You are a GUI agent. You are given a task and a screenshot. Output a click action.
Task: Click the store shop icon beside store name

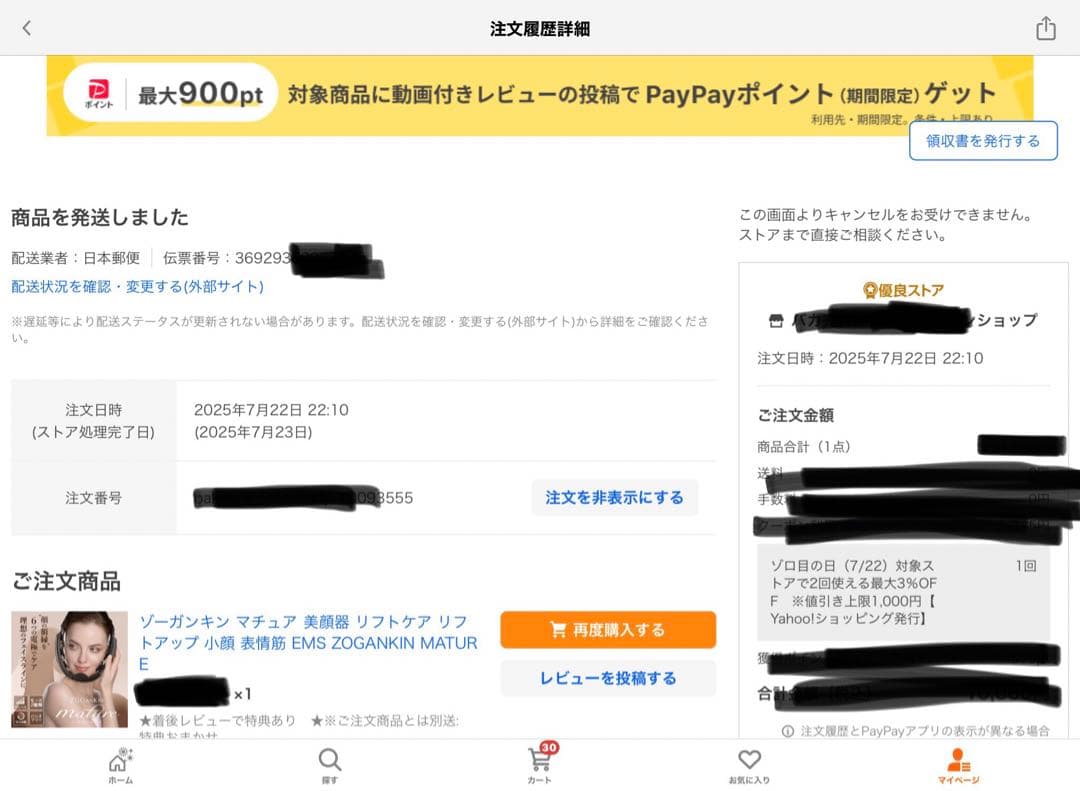point(776,320)
